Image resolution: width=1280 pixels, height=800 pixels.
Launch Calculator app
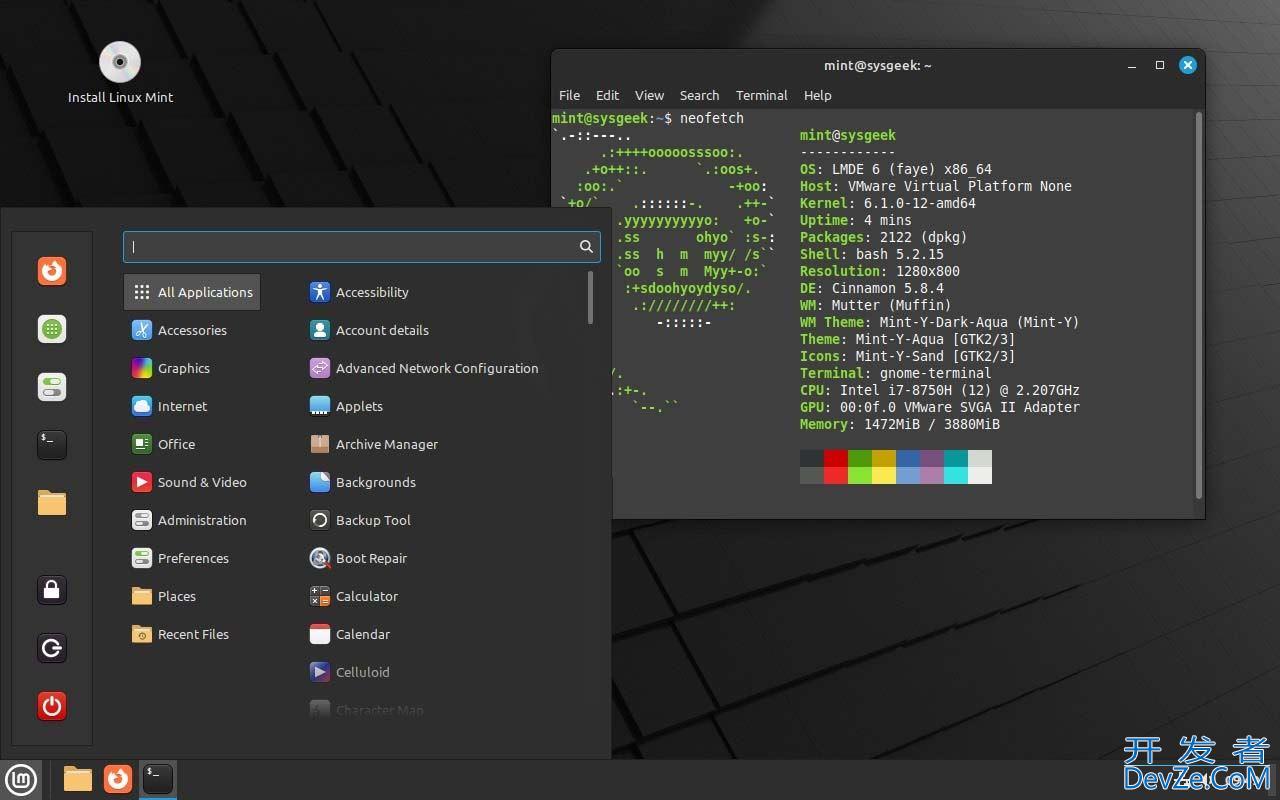coord(354,596)
